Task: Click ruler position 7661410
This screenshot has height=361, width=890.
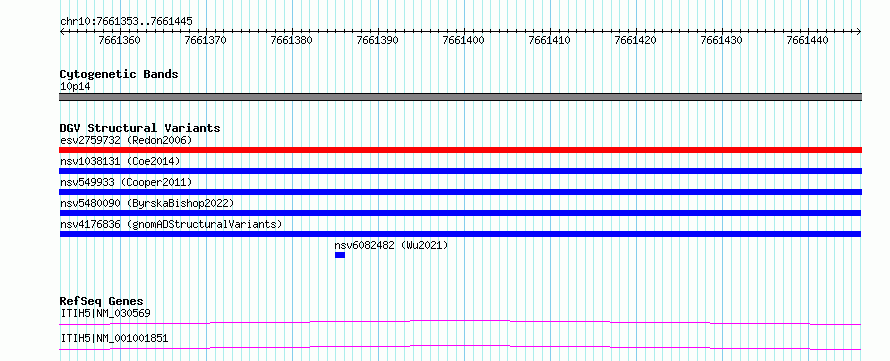Action: click(x=549, y=40)
